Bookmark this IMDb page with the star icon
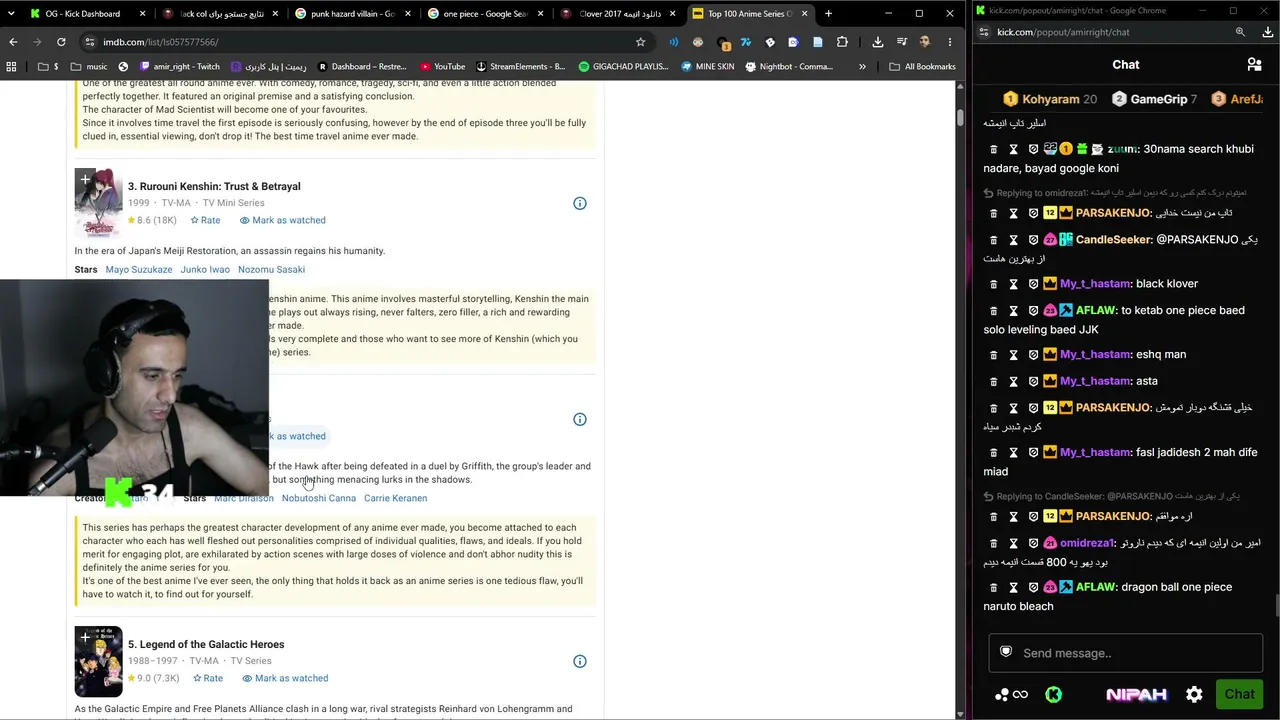This screenshot has width=1280, height=720. tap(641, 42)
